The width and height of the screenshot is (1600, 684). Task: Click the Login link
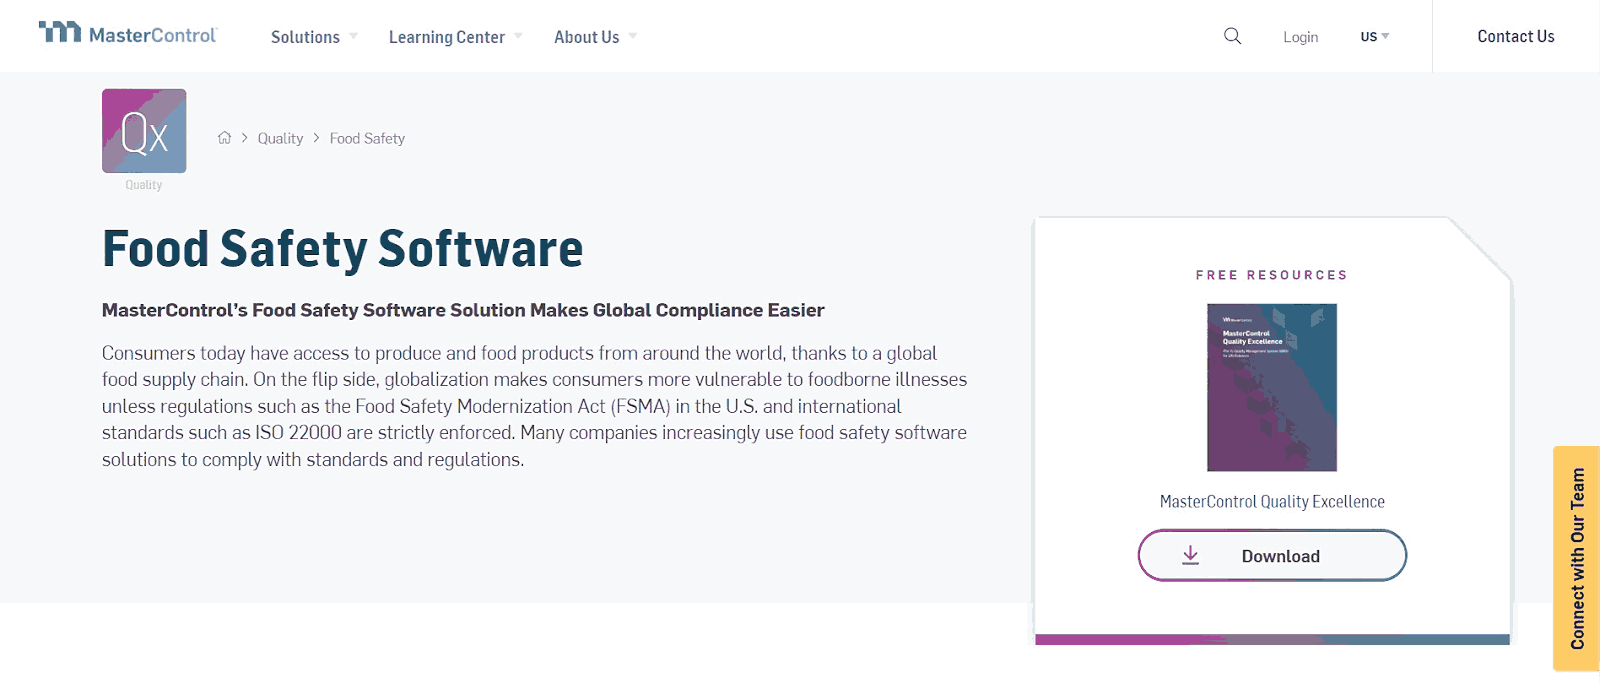pos(1300,37)
